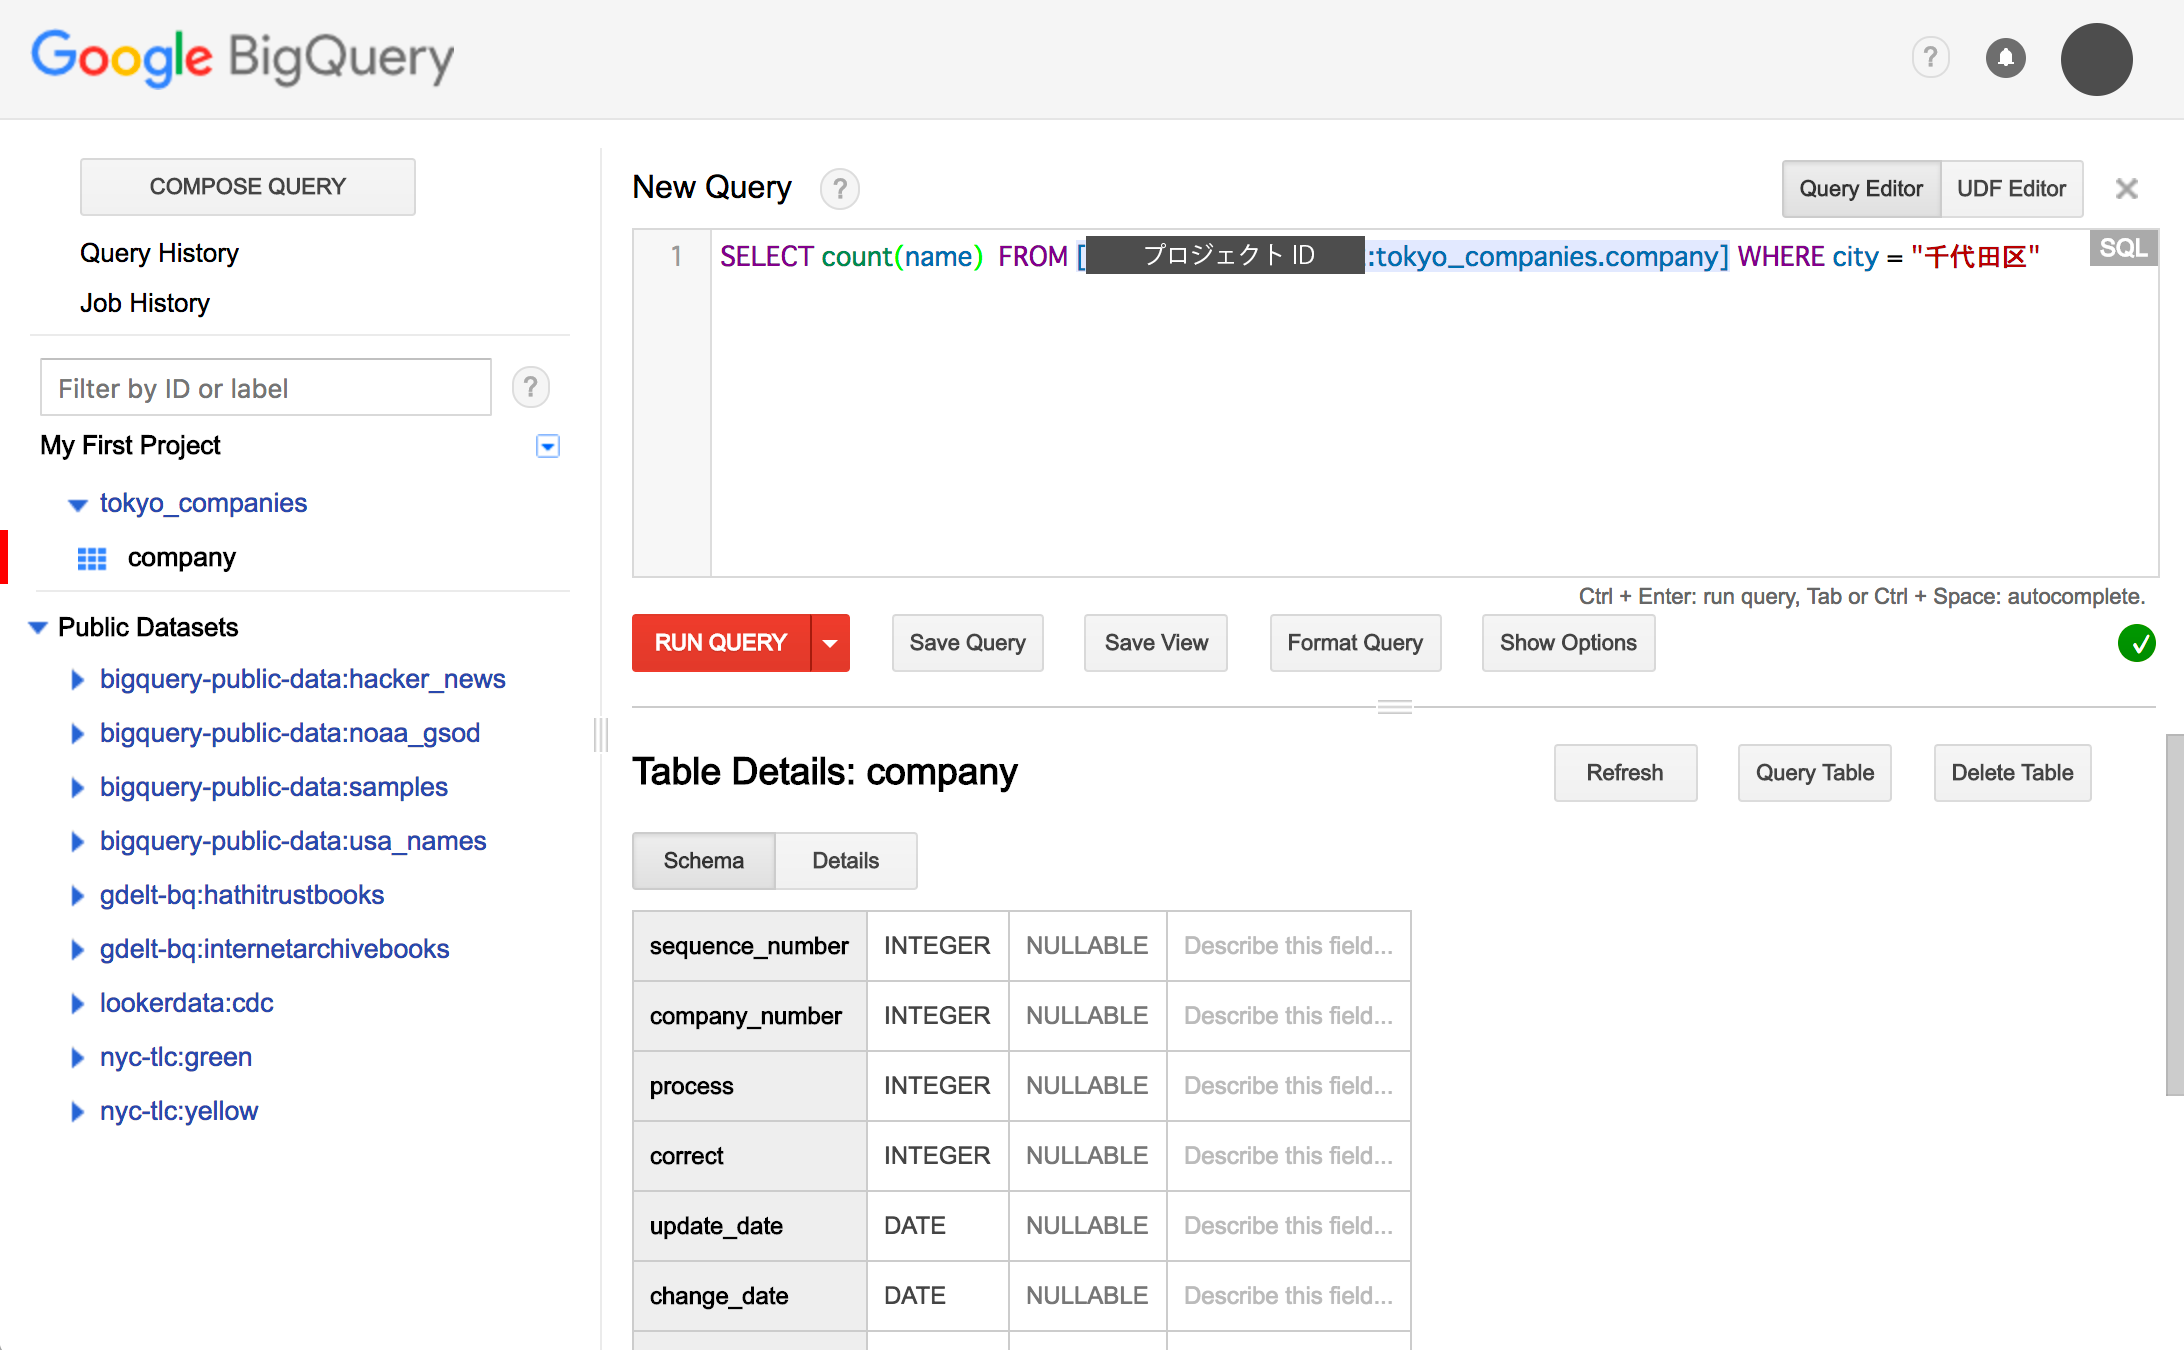Screen dimensions: 2184x1350
Task: Expand gdelt-bq:internetarchivebooks dataset
Action: click(78, 950)
